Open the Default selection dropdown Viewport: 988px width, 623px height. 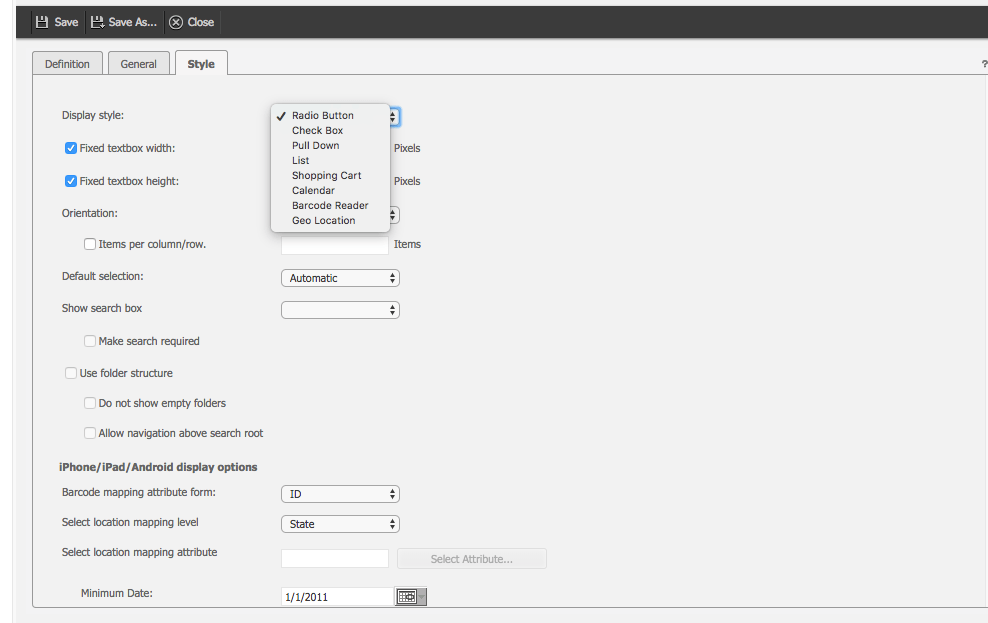tap(340, 278)
